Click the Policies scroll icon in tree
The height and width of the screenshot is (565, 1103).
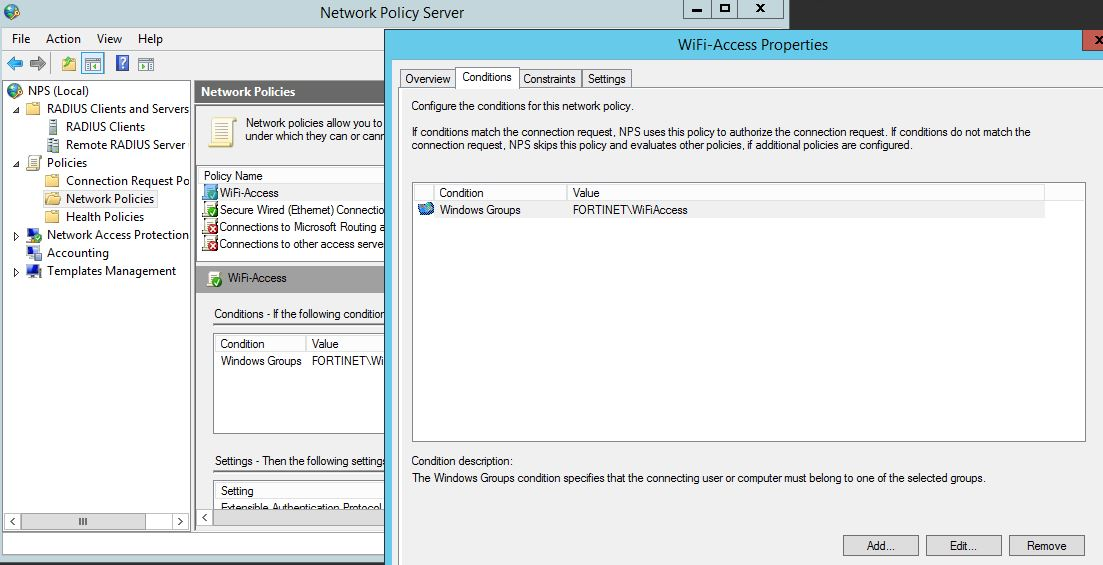pos(34,163)
